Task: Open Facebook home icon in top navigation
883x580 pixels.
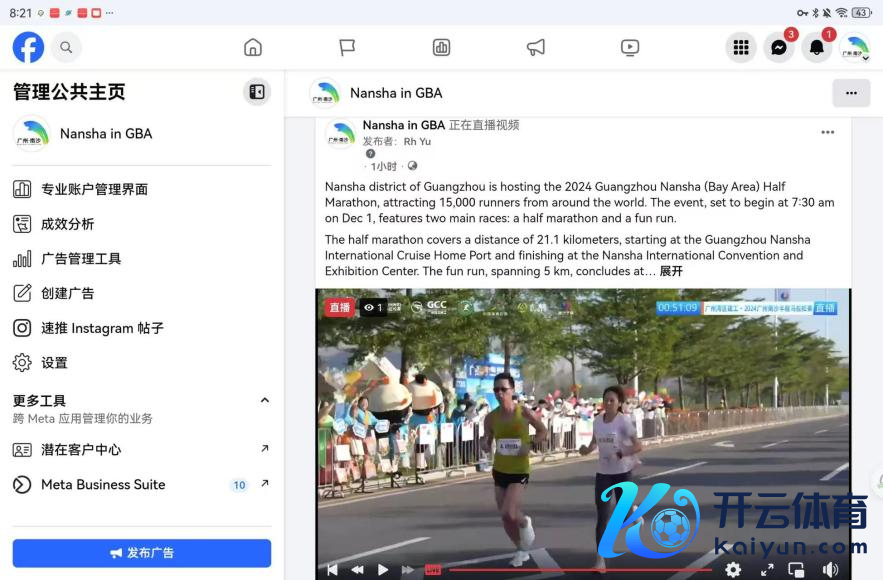Action: [253, 47]
